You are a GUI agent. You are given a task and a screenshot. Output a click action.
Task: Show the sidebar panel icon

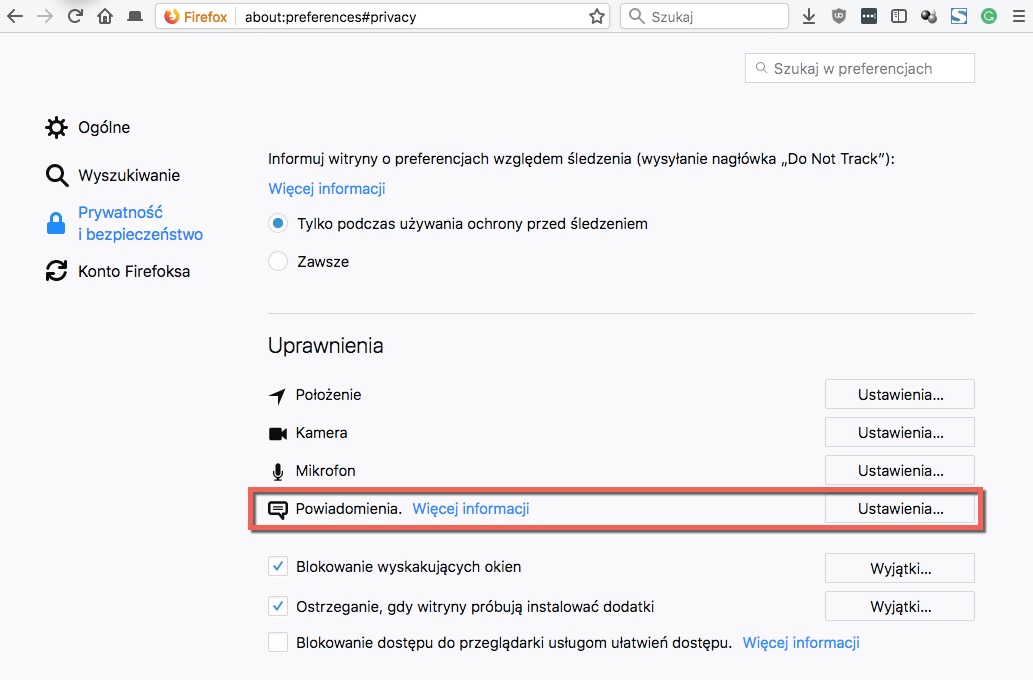pyautogui.click(x=899, y=16)
